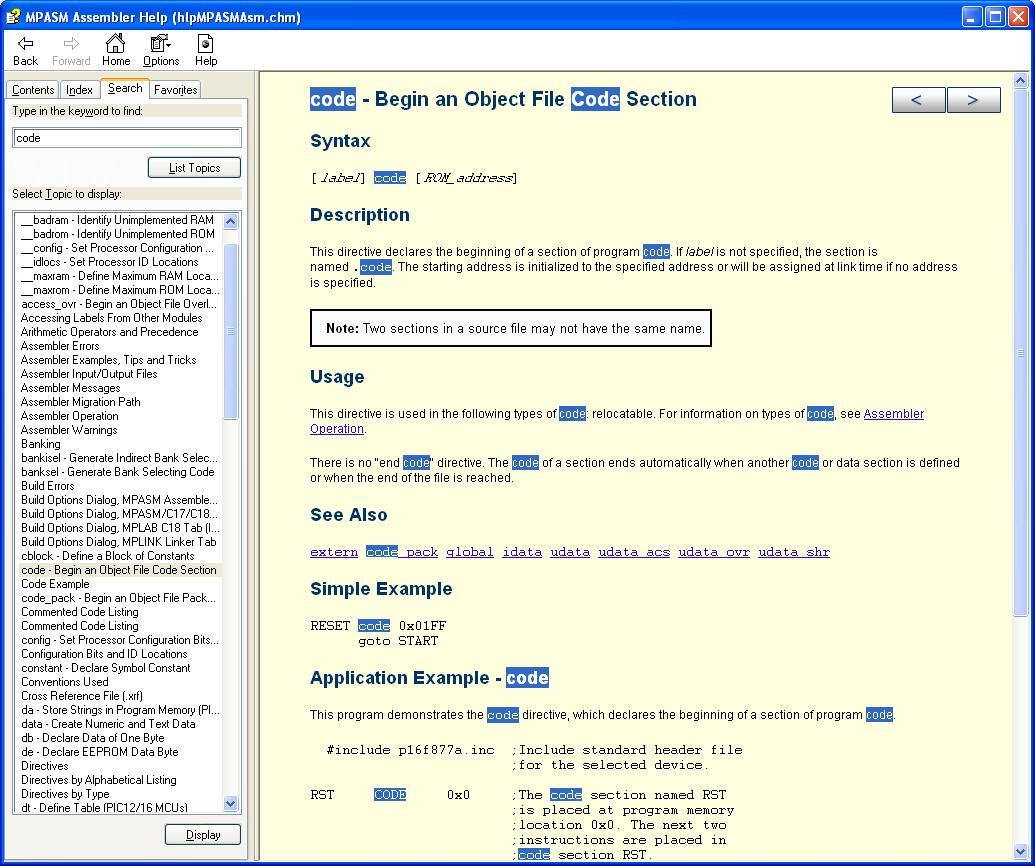Follow the code_pack See Also link
The width and height of the screenshot is (1035, 866).
[x=402, y=552]
